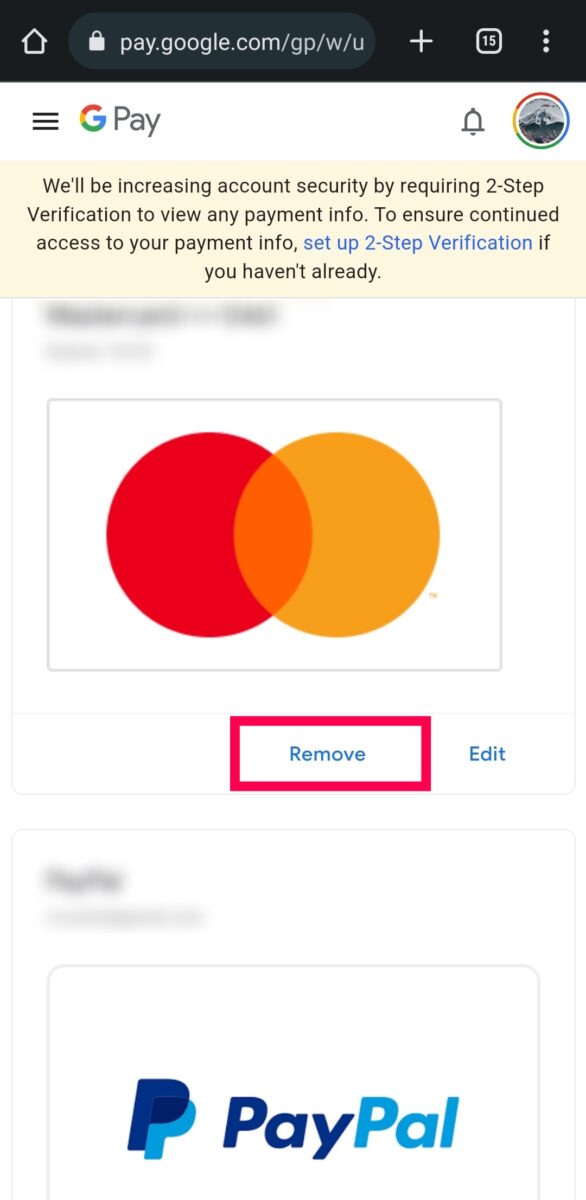The width and height of the screenshot is (586, 1200).
Task: Open the browser three-dot menu
Action: [545, 41]
